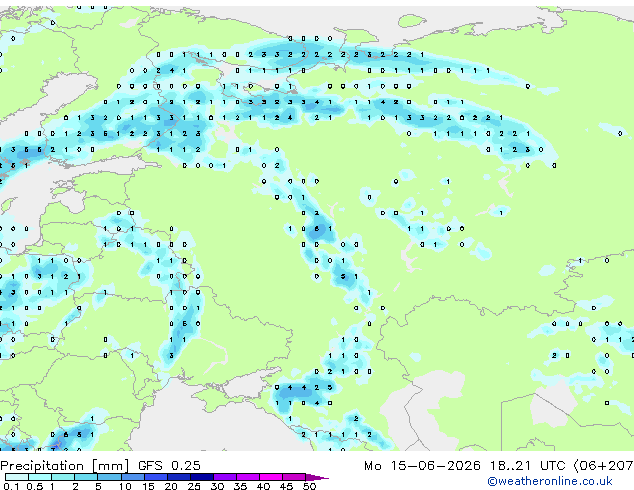Select the 2 to 5 mm legend swatch
The height and width of the screenshot is (490, 634).
coord(86,477)
